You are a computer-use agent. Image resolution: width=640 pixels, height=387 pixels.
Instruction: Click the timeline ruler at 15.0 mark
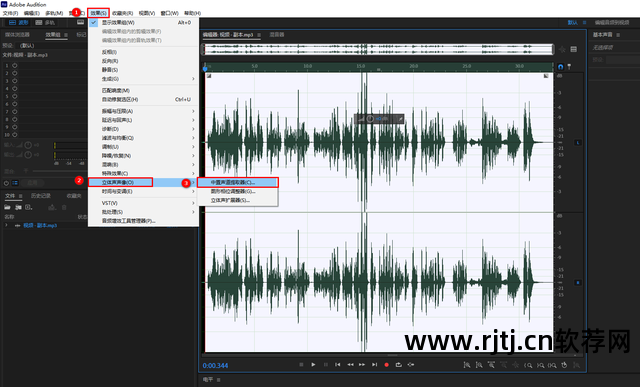click(x=360, y=66)
